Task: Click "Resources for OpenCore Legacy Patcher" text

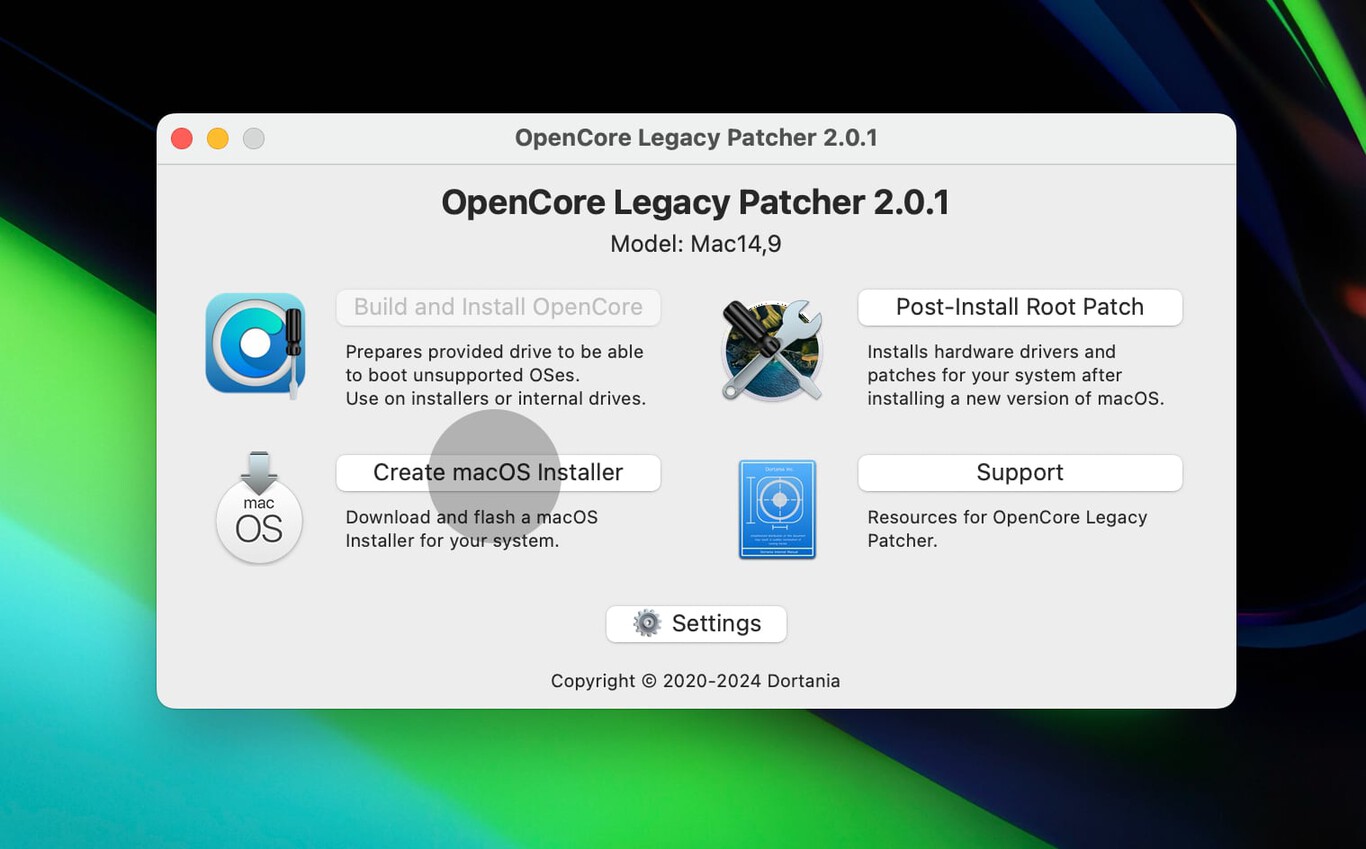Action: (x=1007, y=529)
